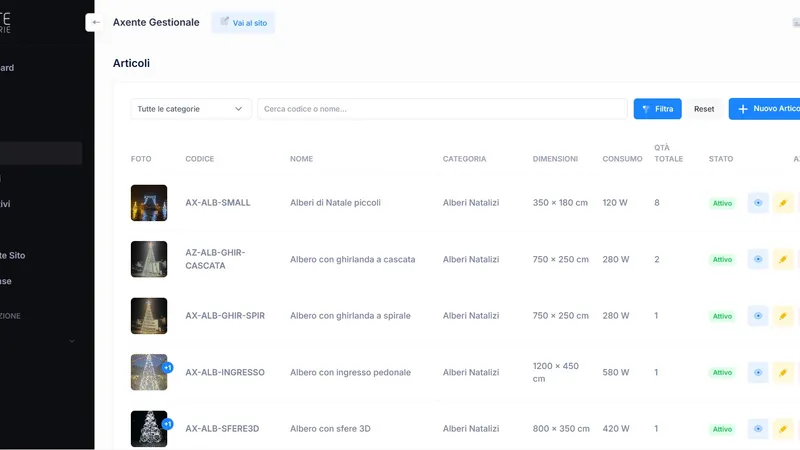Open the 'Vai al sito' link
Viewport: 800px width, 450px height.
[243, 22]
